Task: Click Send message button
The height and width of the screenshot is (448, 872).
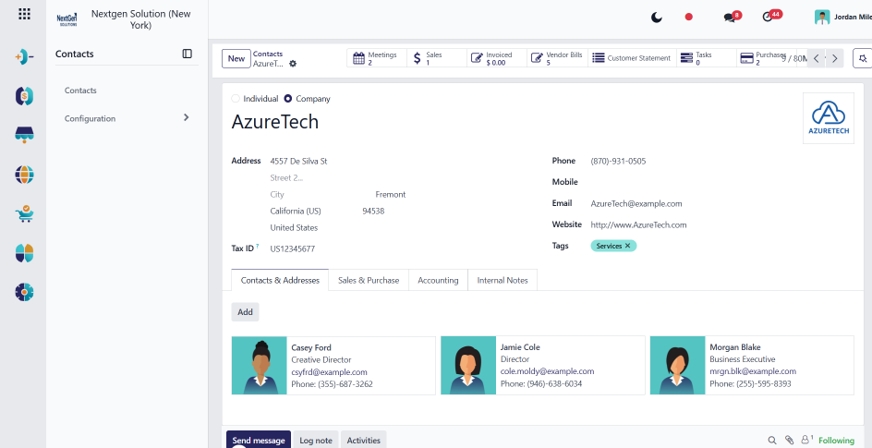Action: 259,440
